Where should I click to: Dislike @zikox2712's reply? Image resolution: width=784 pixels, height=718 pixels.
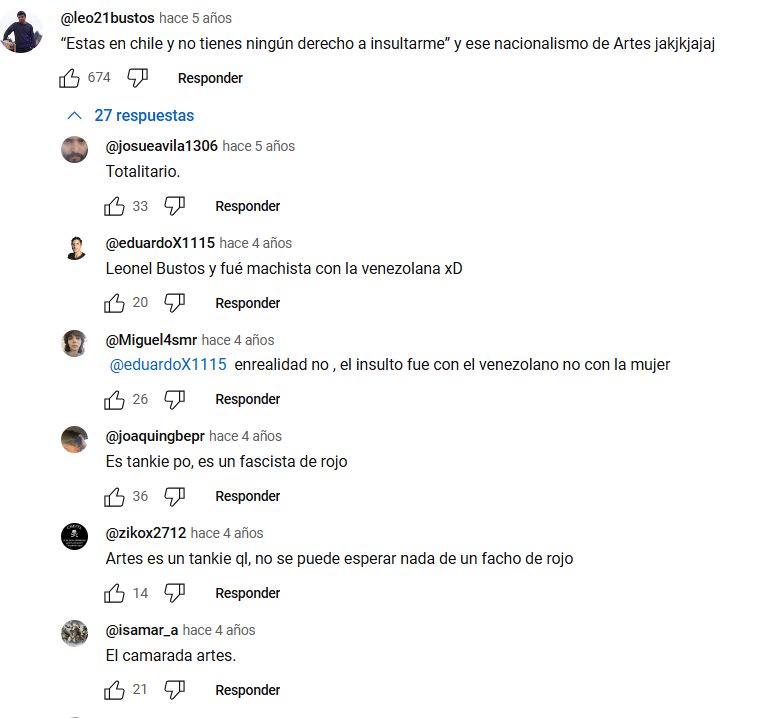[174, 593]
